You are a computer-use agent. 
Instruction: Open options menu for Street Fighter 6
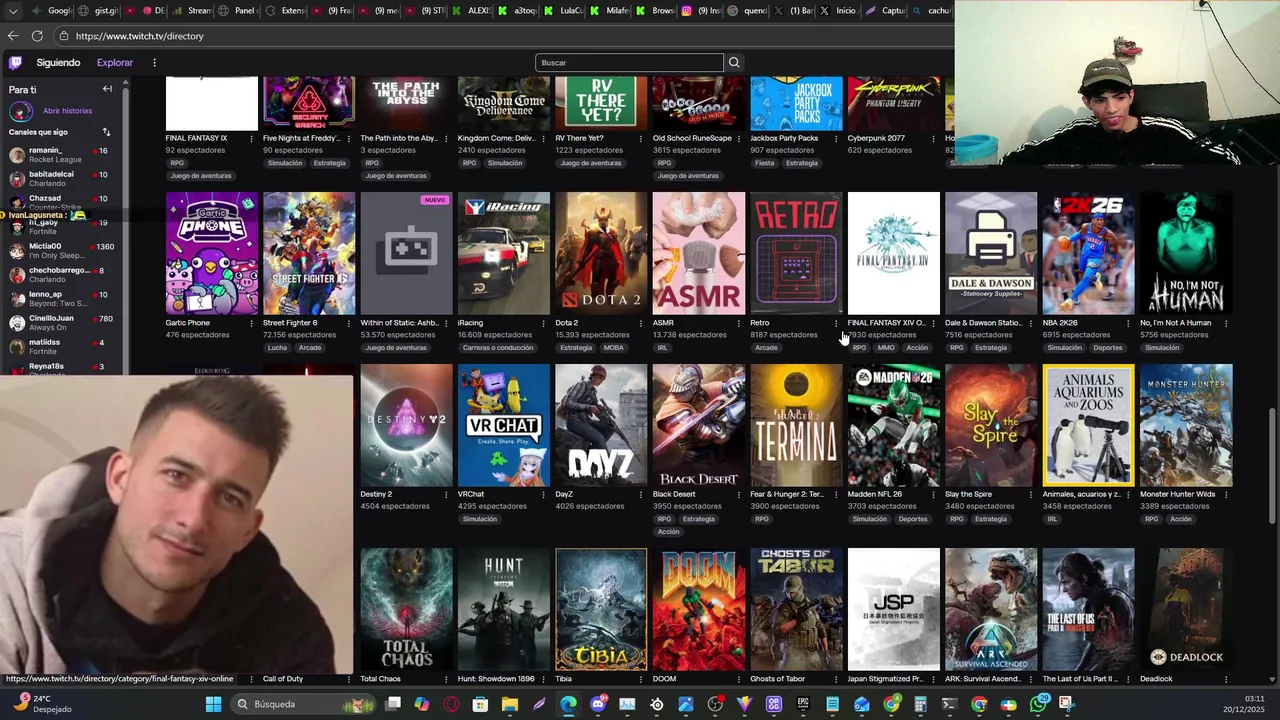[349, 323]
